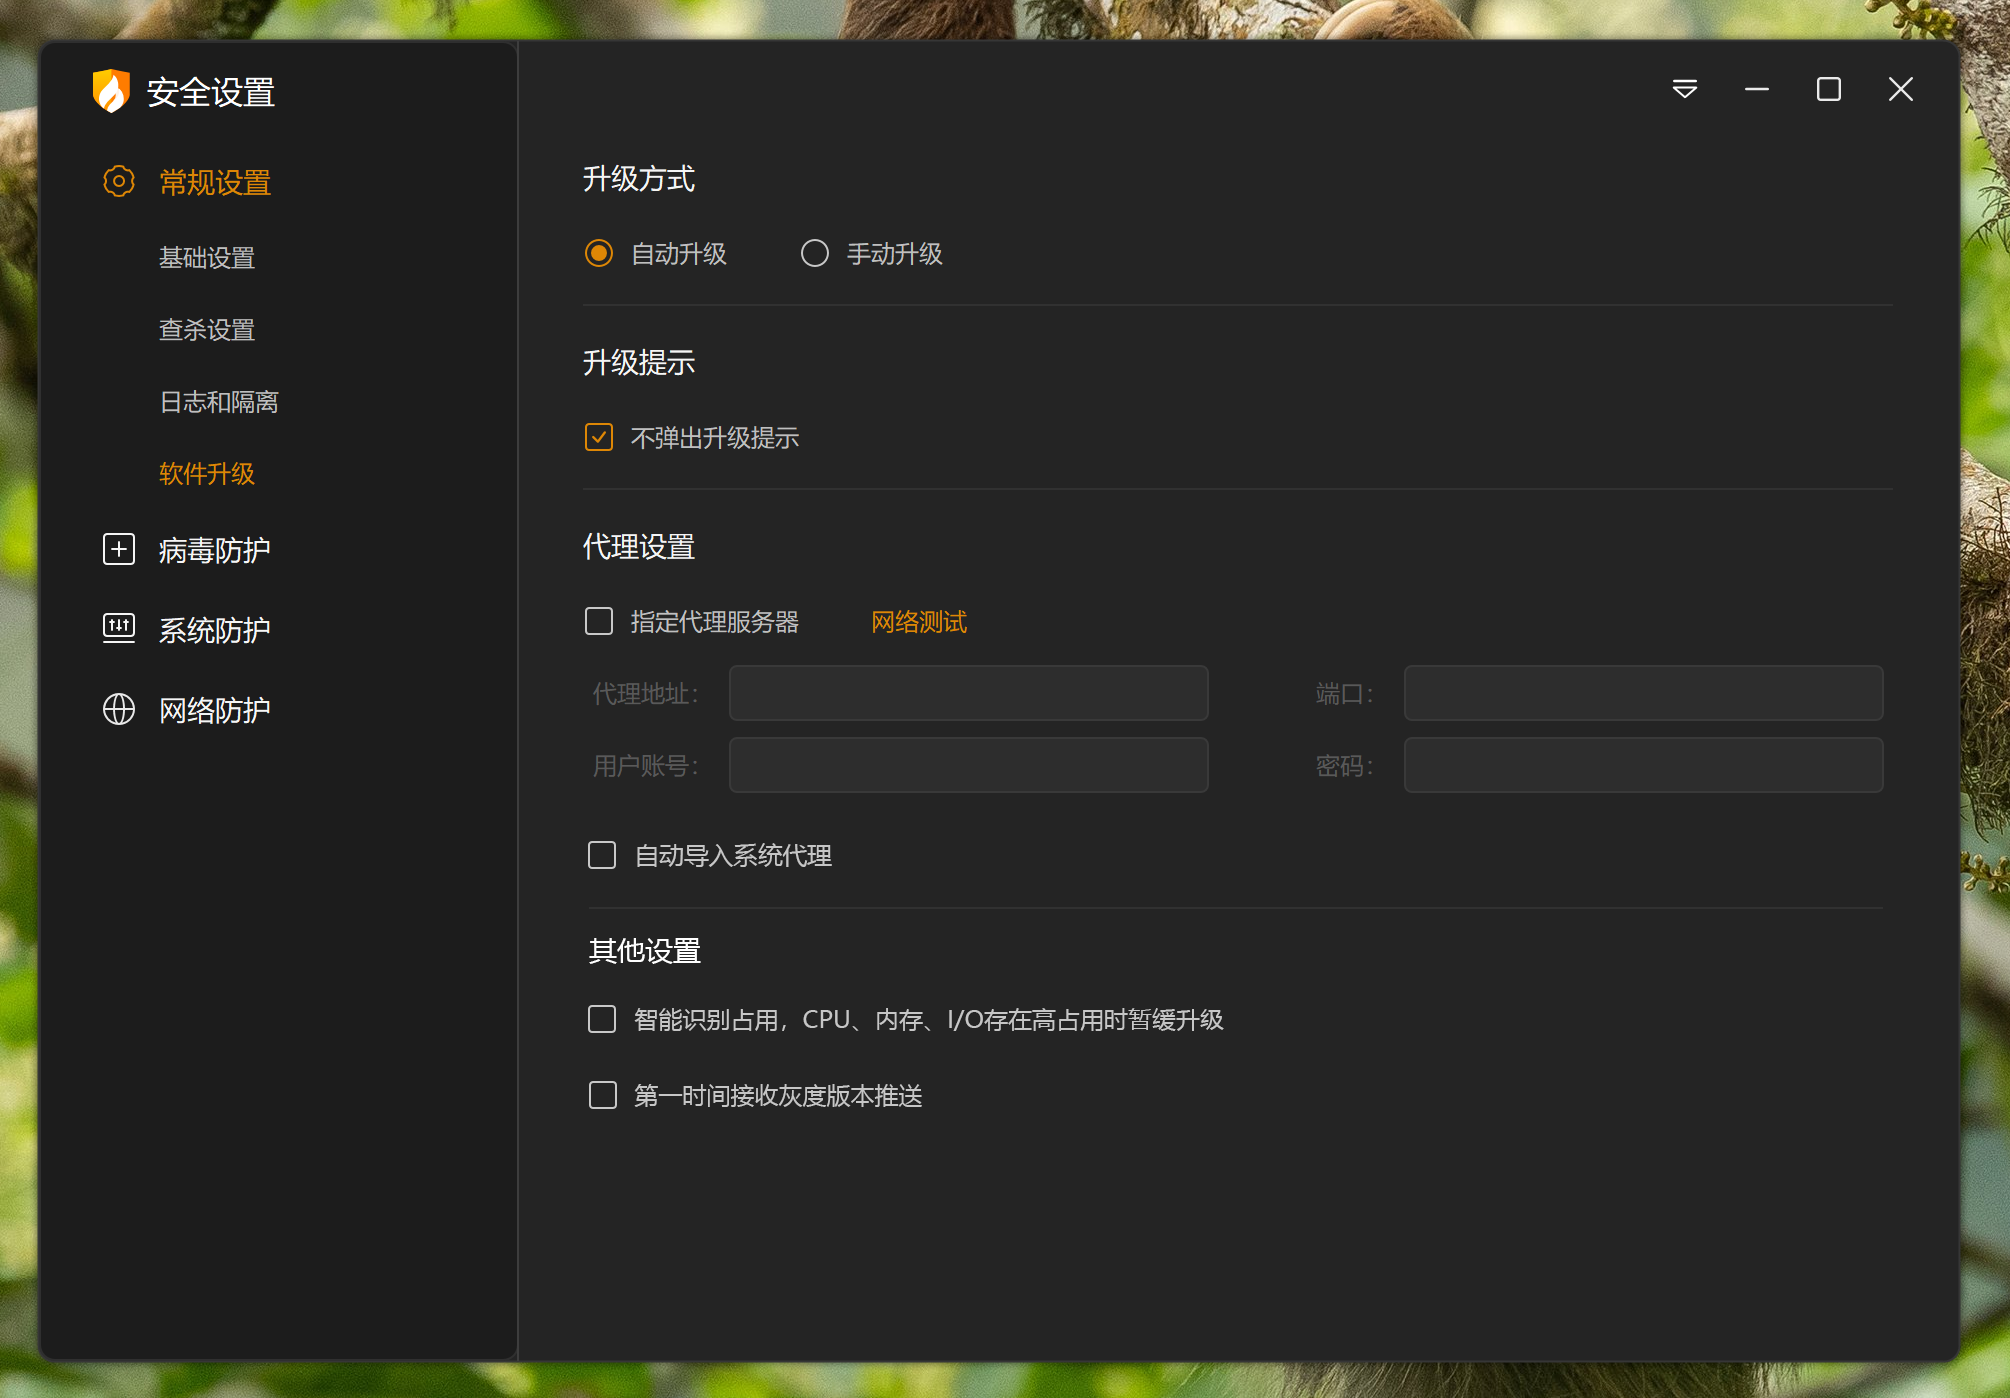Switch to 日志和隔离 settings page
The height and width of the screenshot is (1398, 2010).
(x=219, y=402)
